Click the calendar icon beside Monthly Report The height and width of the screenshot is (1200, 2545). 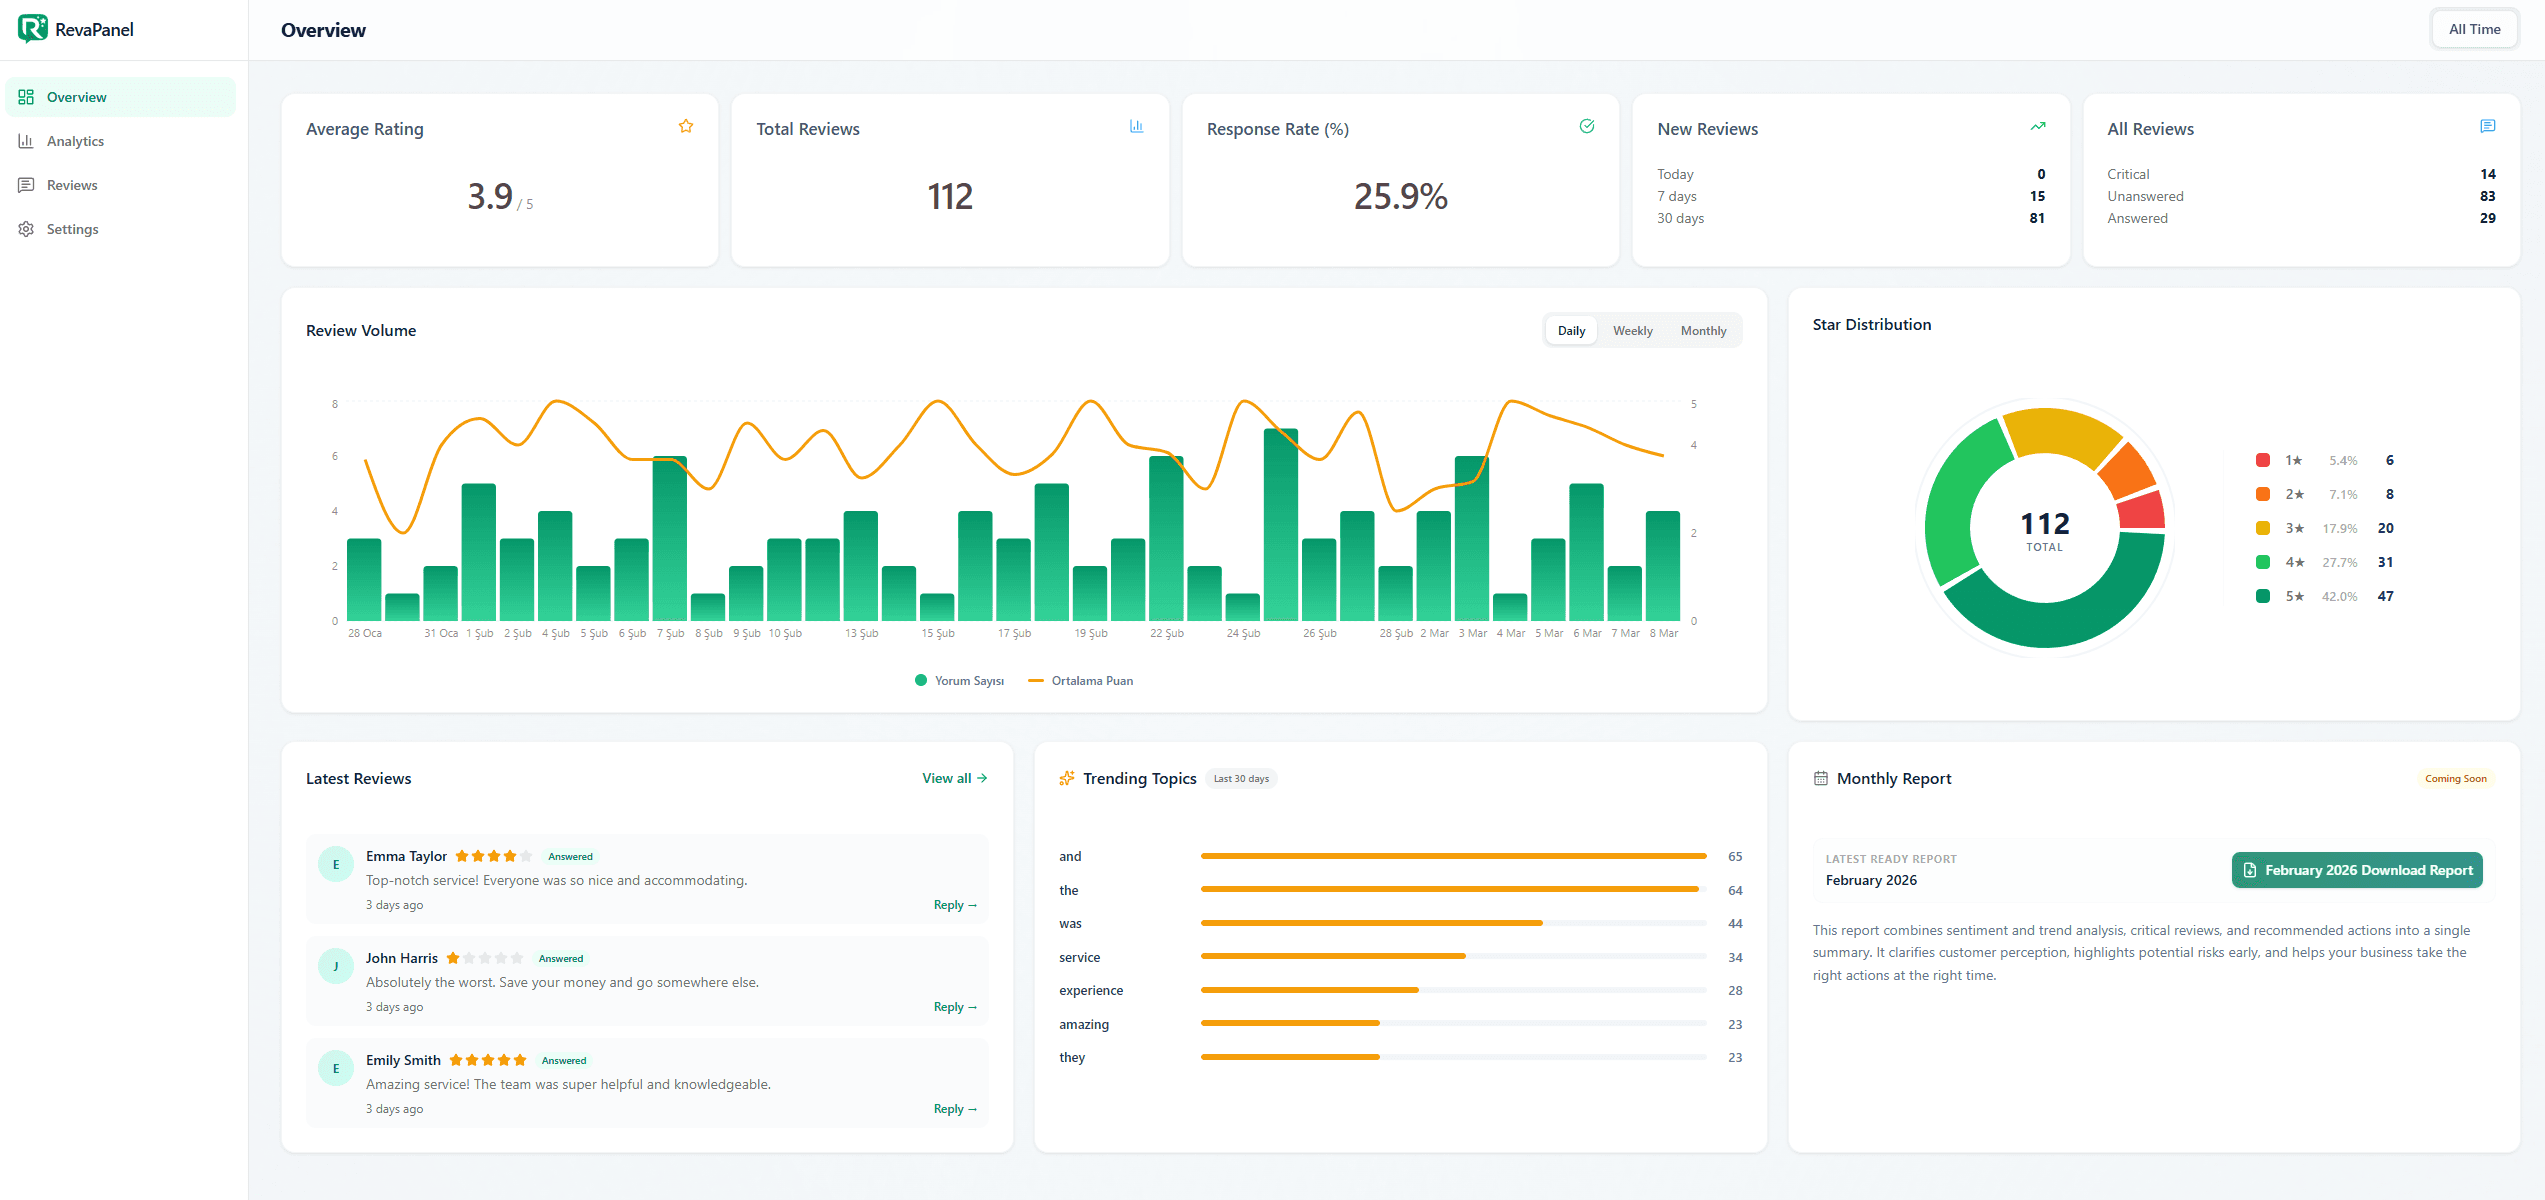tap(1822, 777)
